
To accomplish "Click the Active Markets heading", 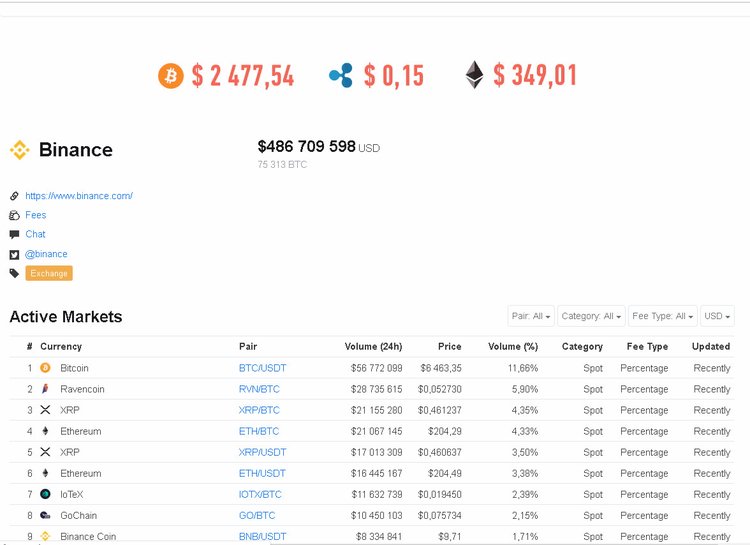I will point(66,316).
